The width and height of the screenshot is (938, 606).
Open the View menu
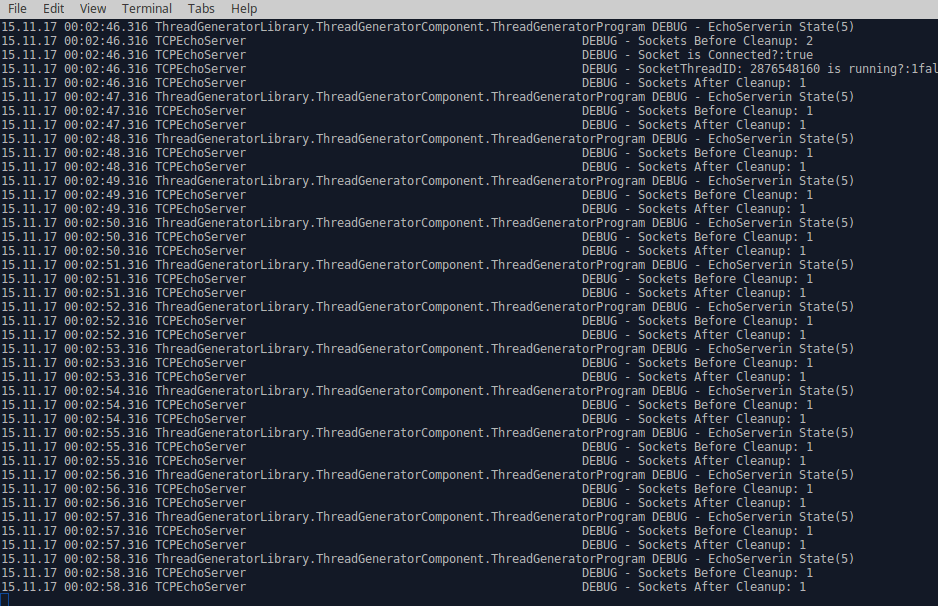click(x=93, y=8)
